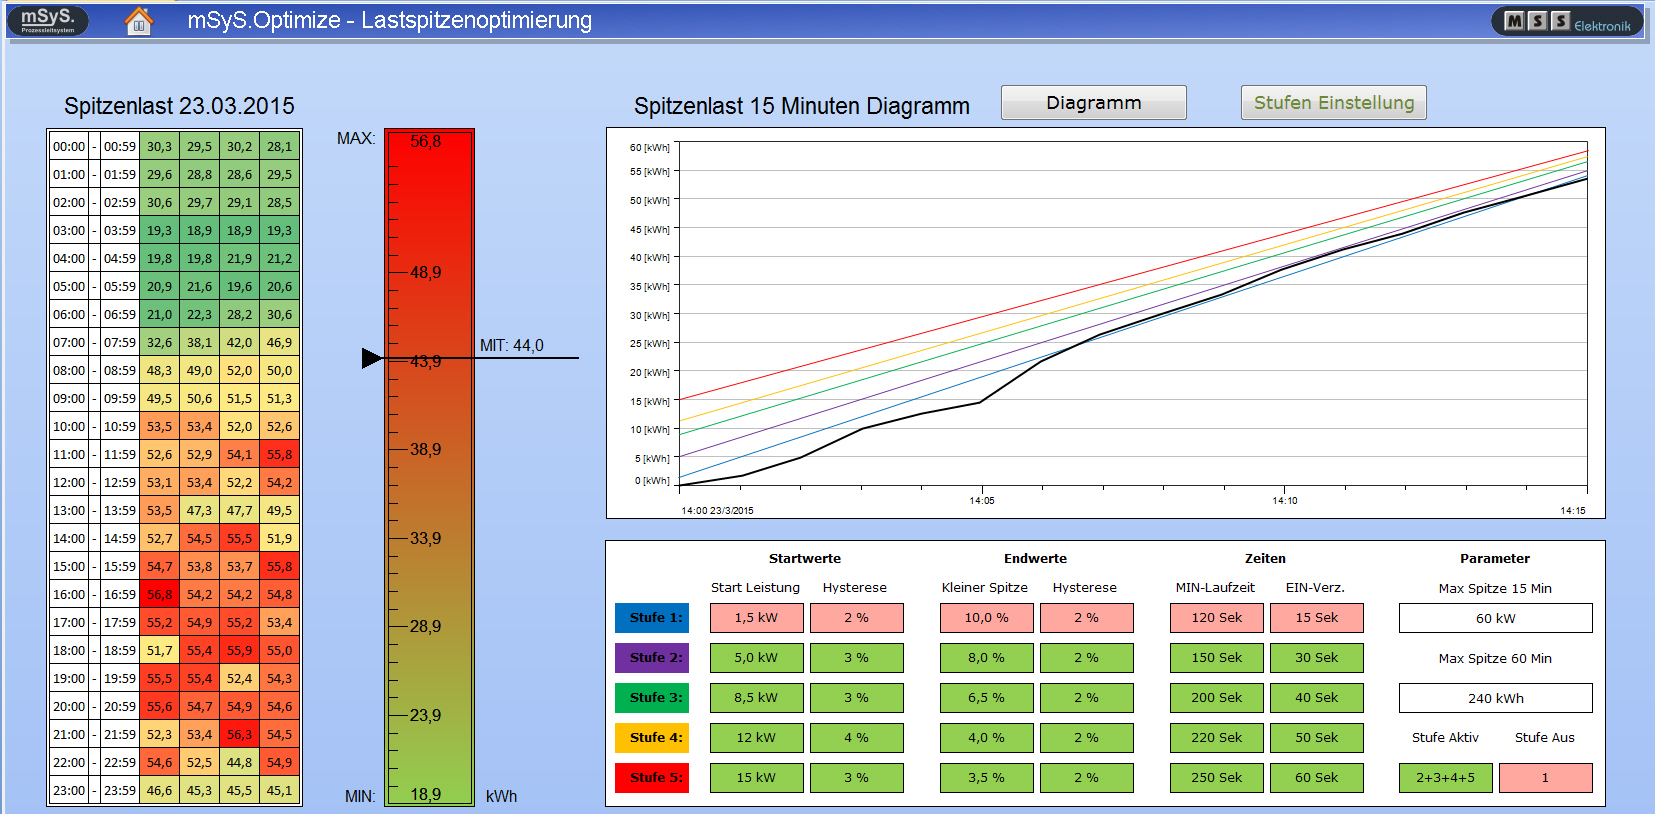Click Stufe Aktiv field showing 2+3+4+5
This screenshot has height=814, width=1655.
coord(1445,778)
